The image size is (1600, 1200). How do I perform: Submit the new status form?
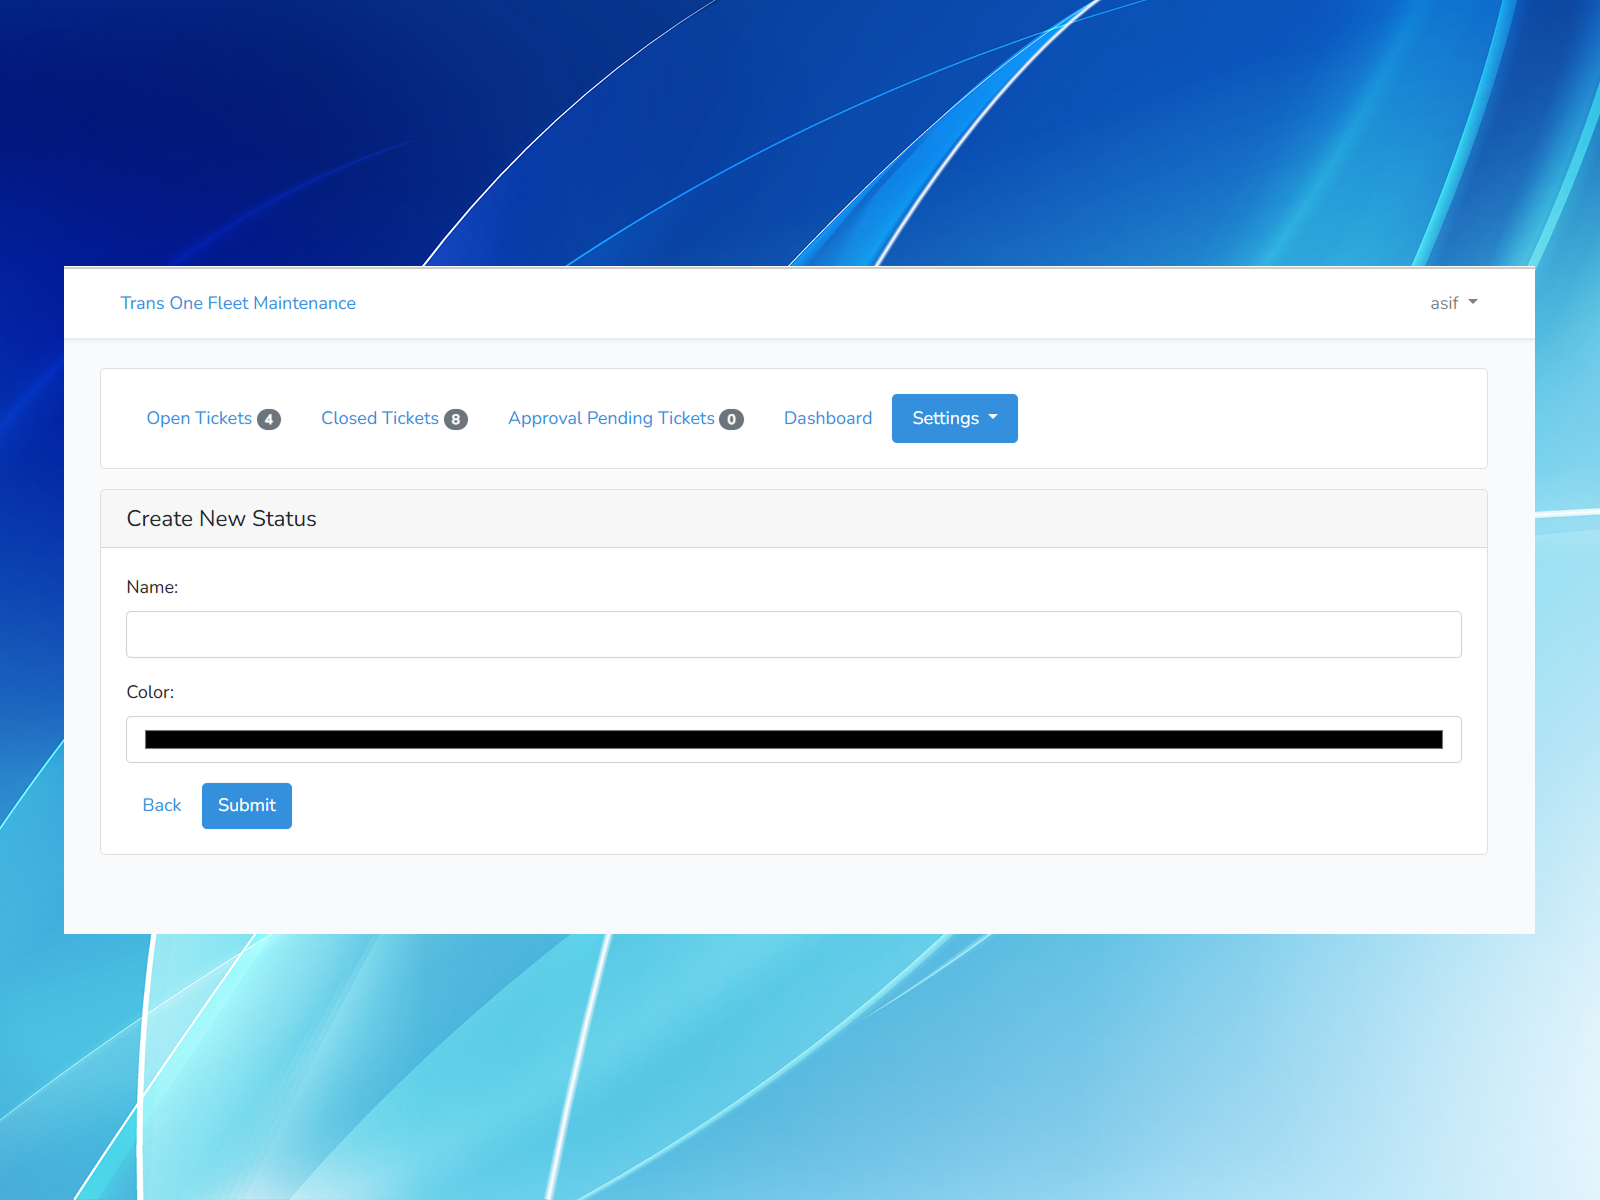click(247, 805)
